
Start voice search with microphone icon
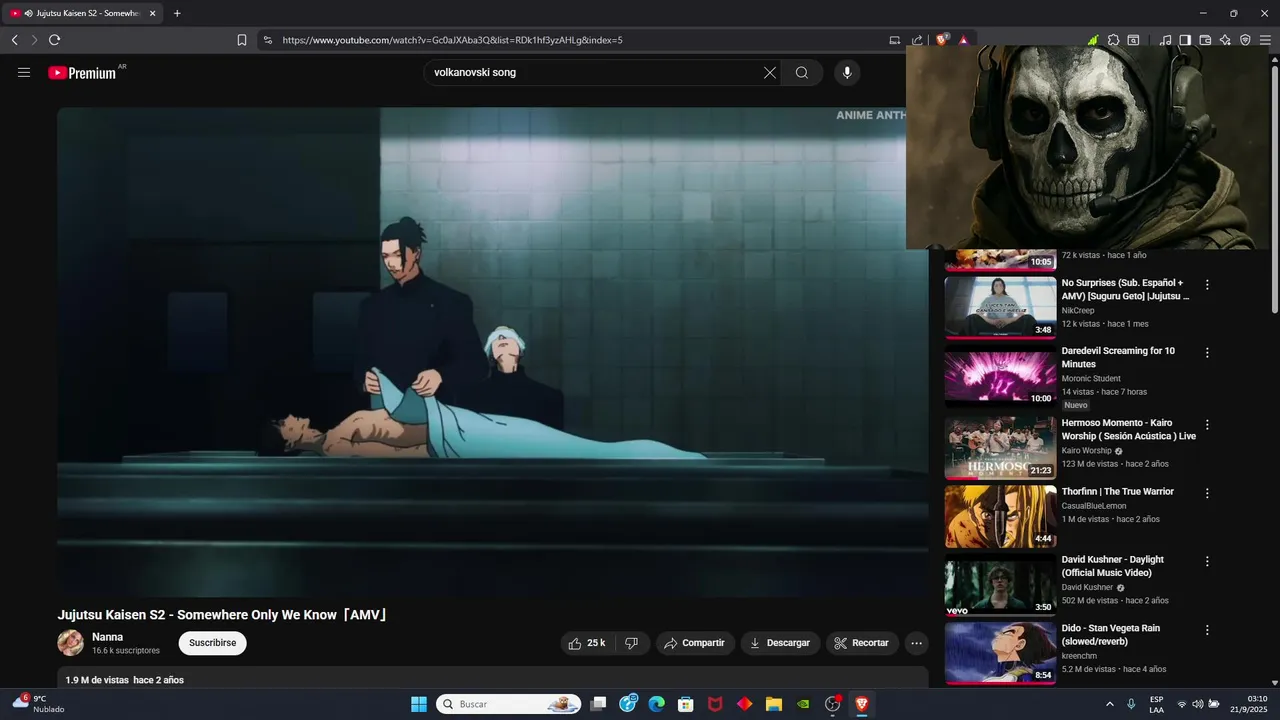point(847,72)
